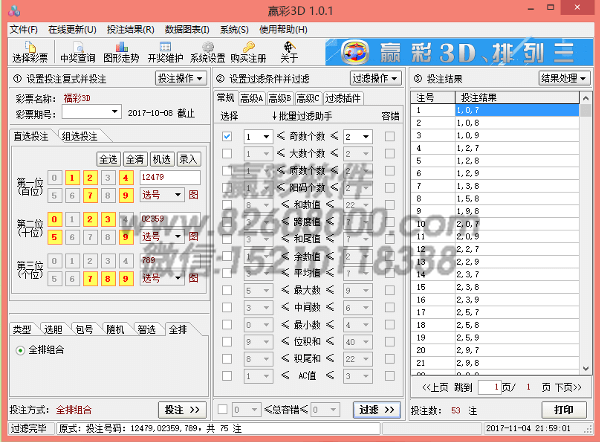Go to 下页>> in results pager

[568, 388]
